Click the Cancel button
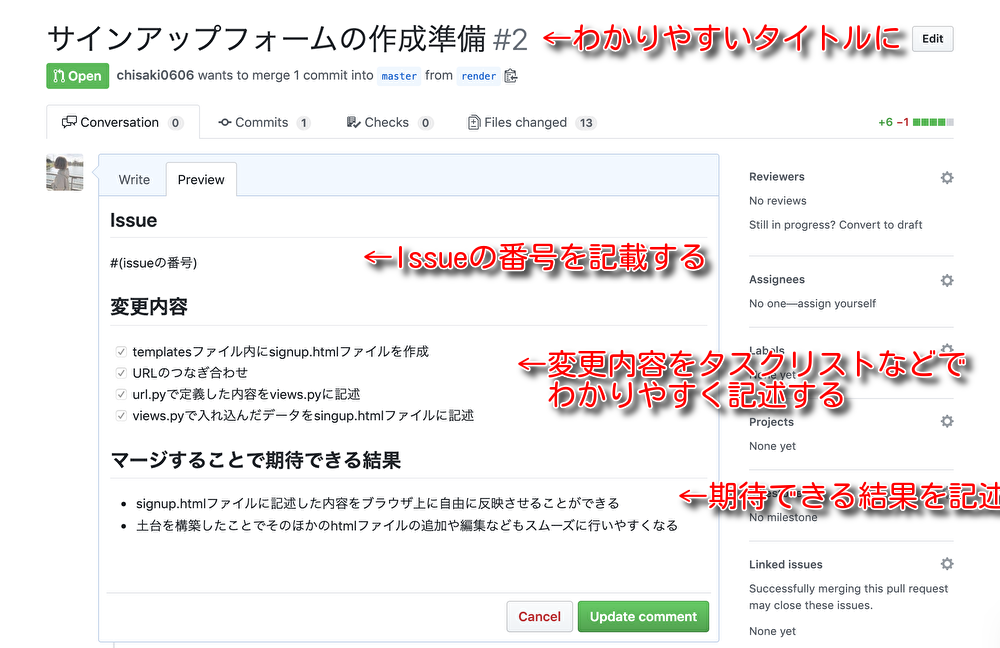1000x648 pixels. [540, 617]
